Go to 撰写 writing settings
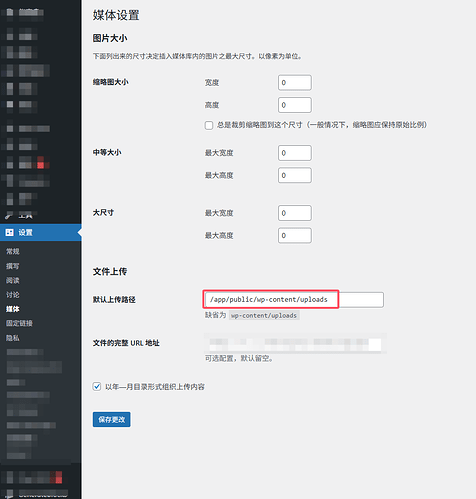Screen dimensions: 476x499 tap(13, 266)
